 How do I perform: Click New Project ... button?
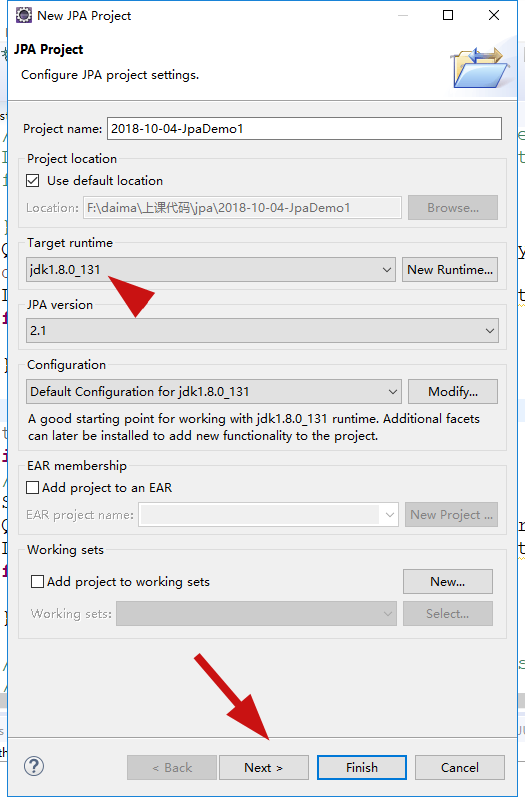pyautogui.click(x=451, y=514)
